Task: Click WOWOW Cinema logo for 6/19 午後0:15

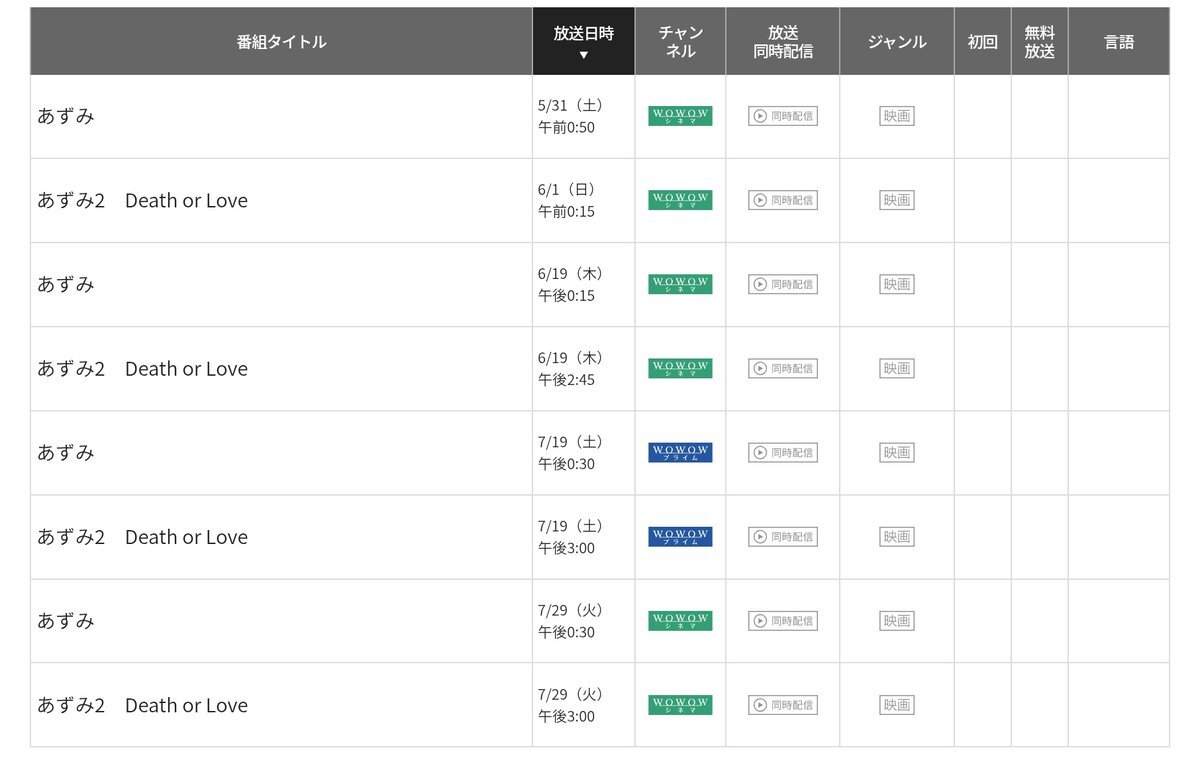Action: click(680, 284)
